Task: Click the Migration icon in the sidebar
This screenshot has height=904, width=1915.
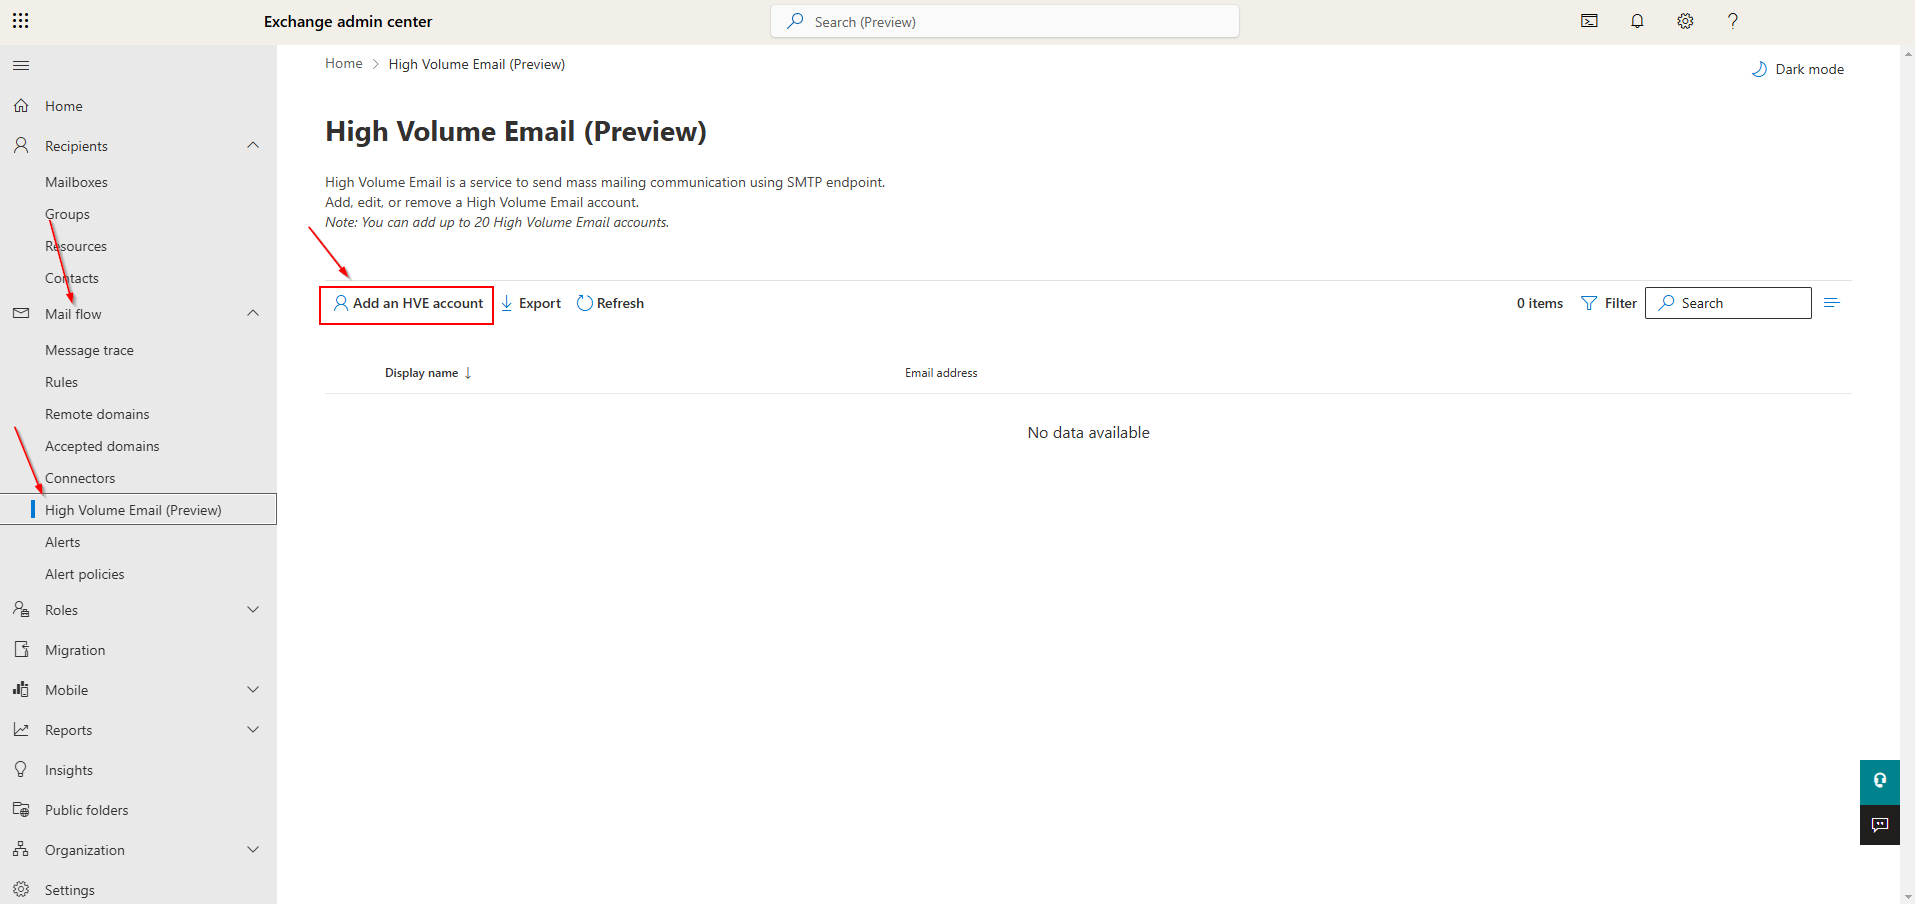Action: pos(21,650)
